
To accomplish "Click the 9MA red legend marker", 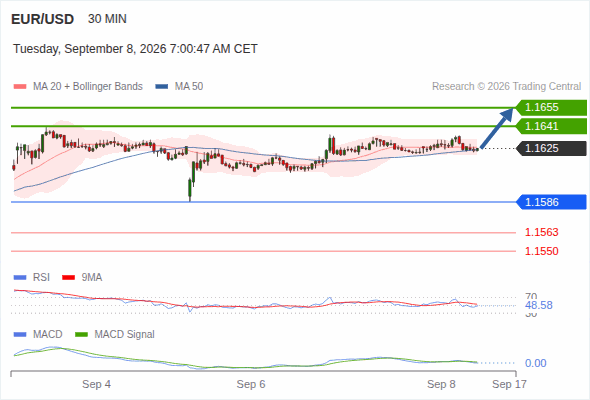I will [68, 278].
